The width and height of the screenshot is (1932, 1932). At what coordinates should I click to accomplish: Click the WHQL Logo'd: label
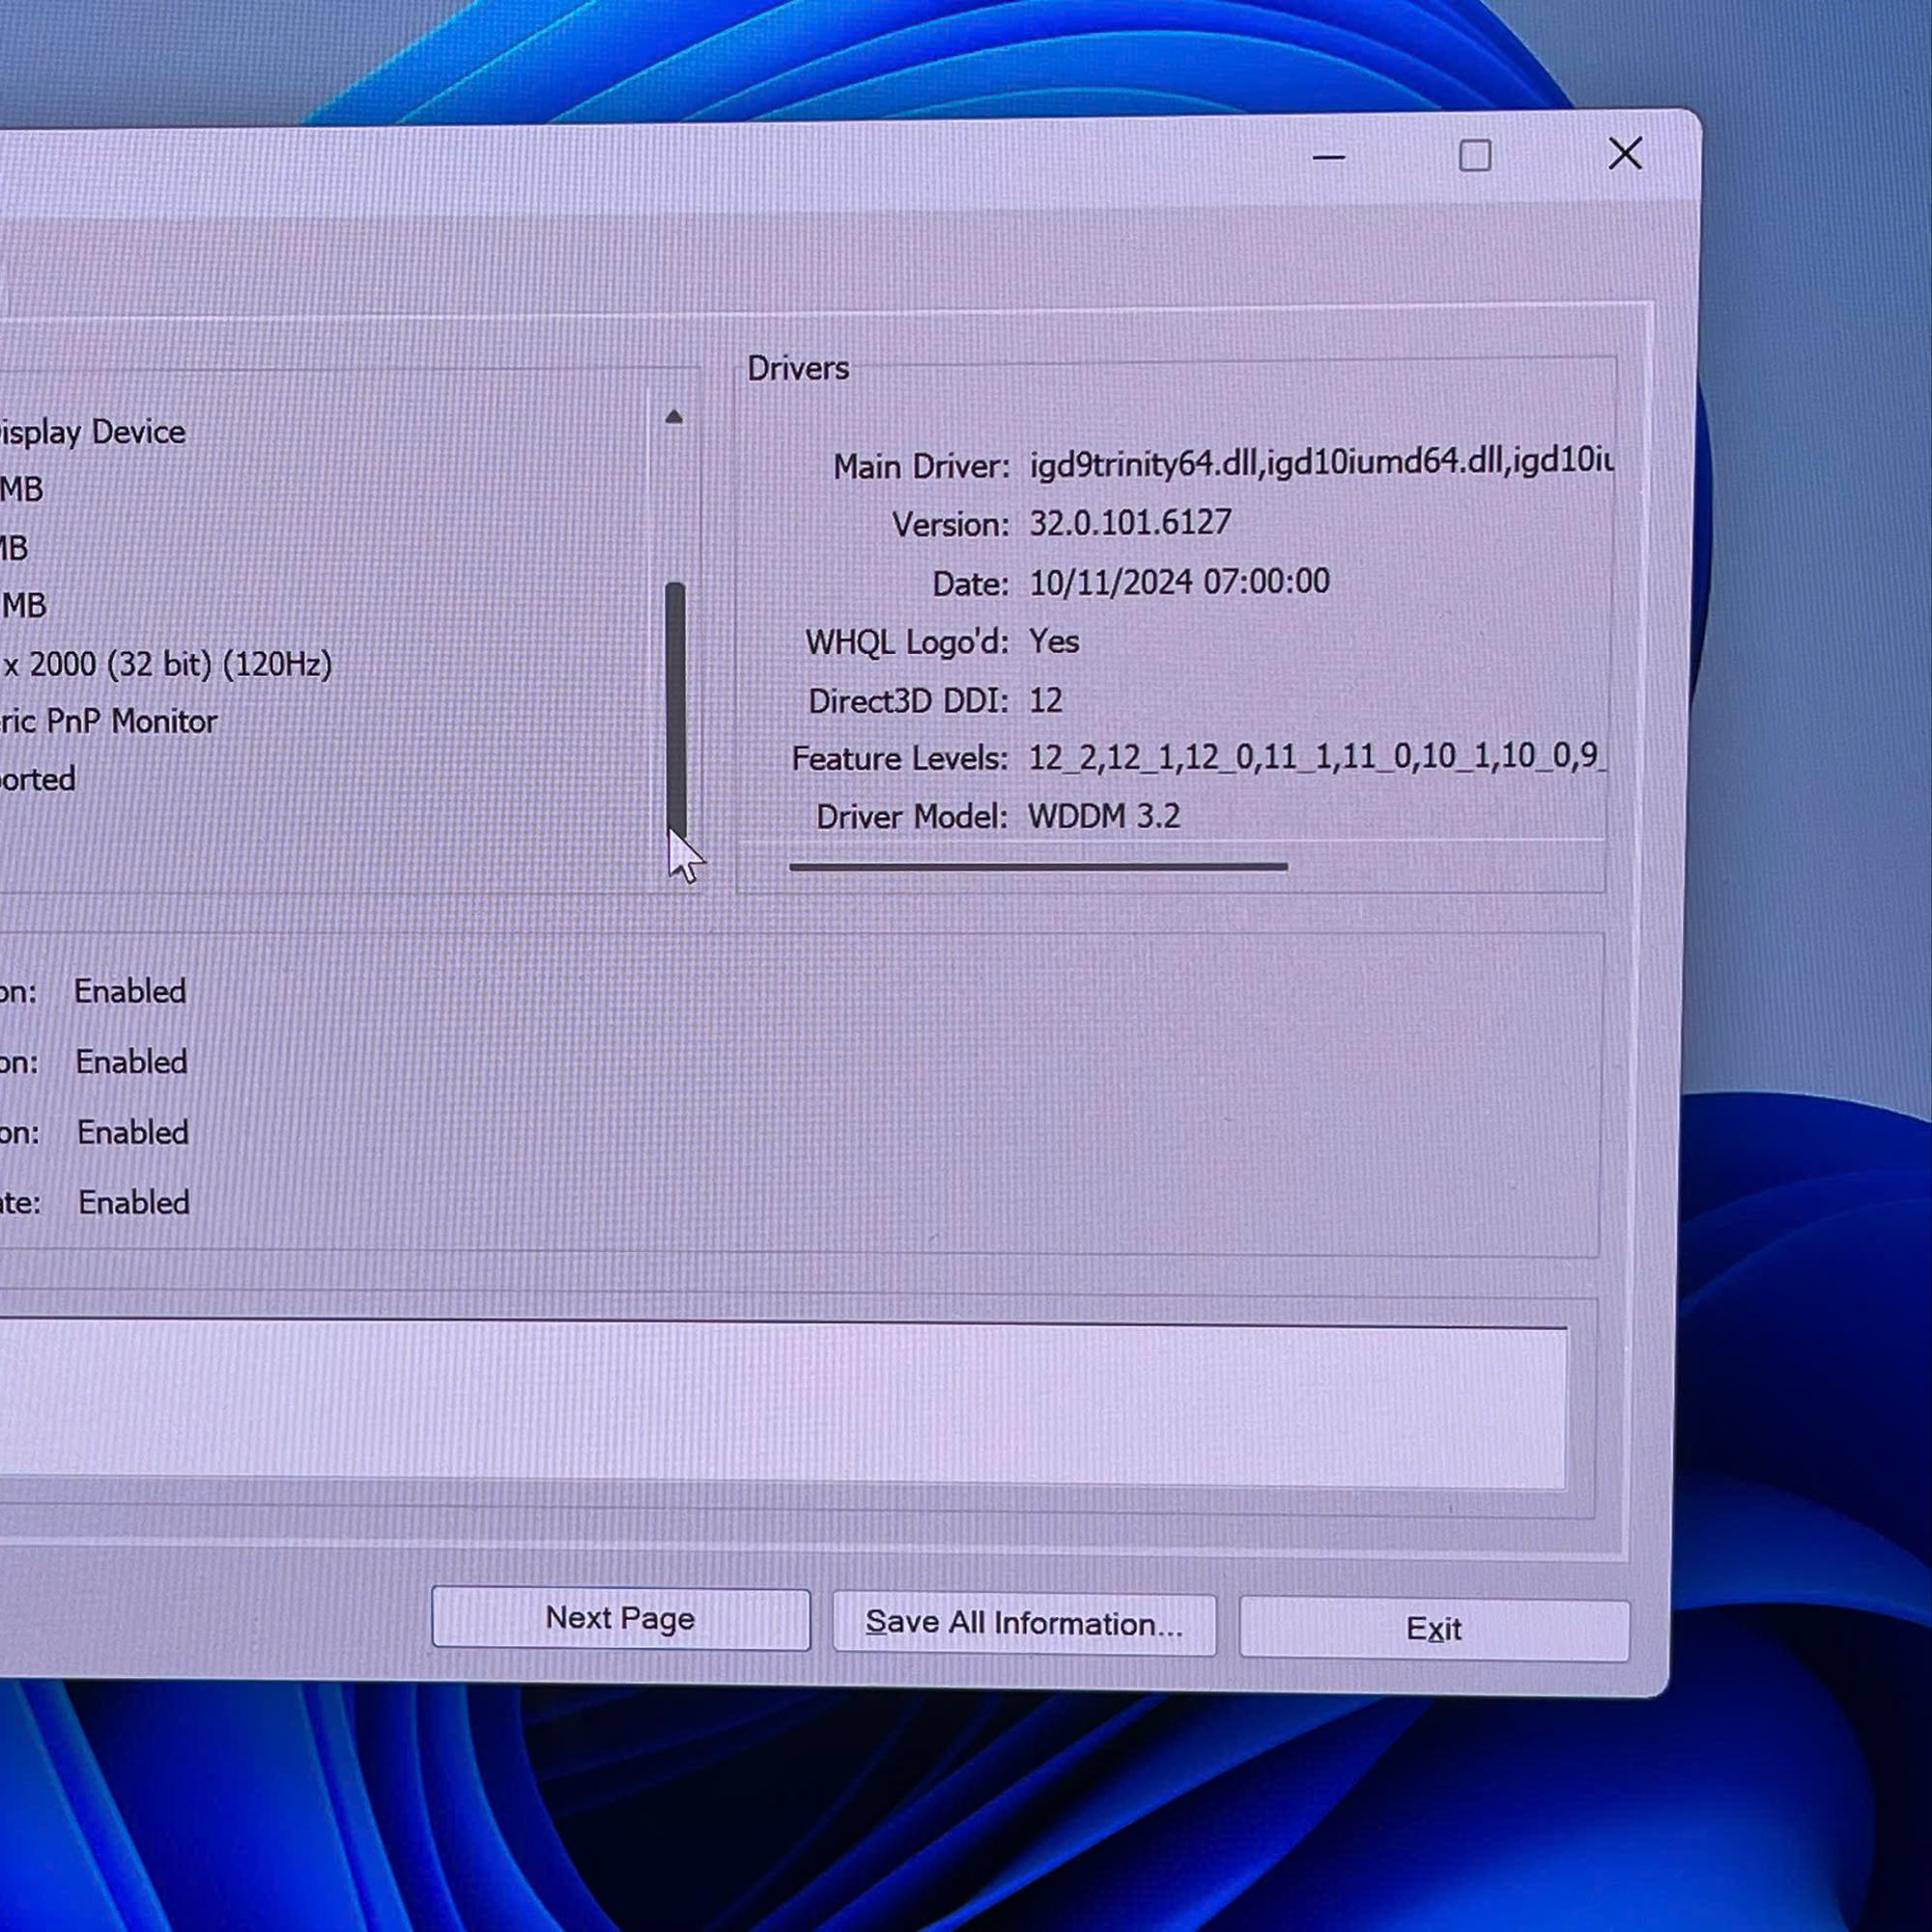[x=907, y=642]
